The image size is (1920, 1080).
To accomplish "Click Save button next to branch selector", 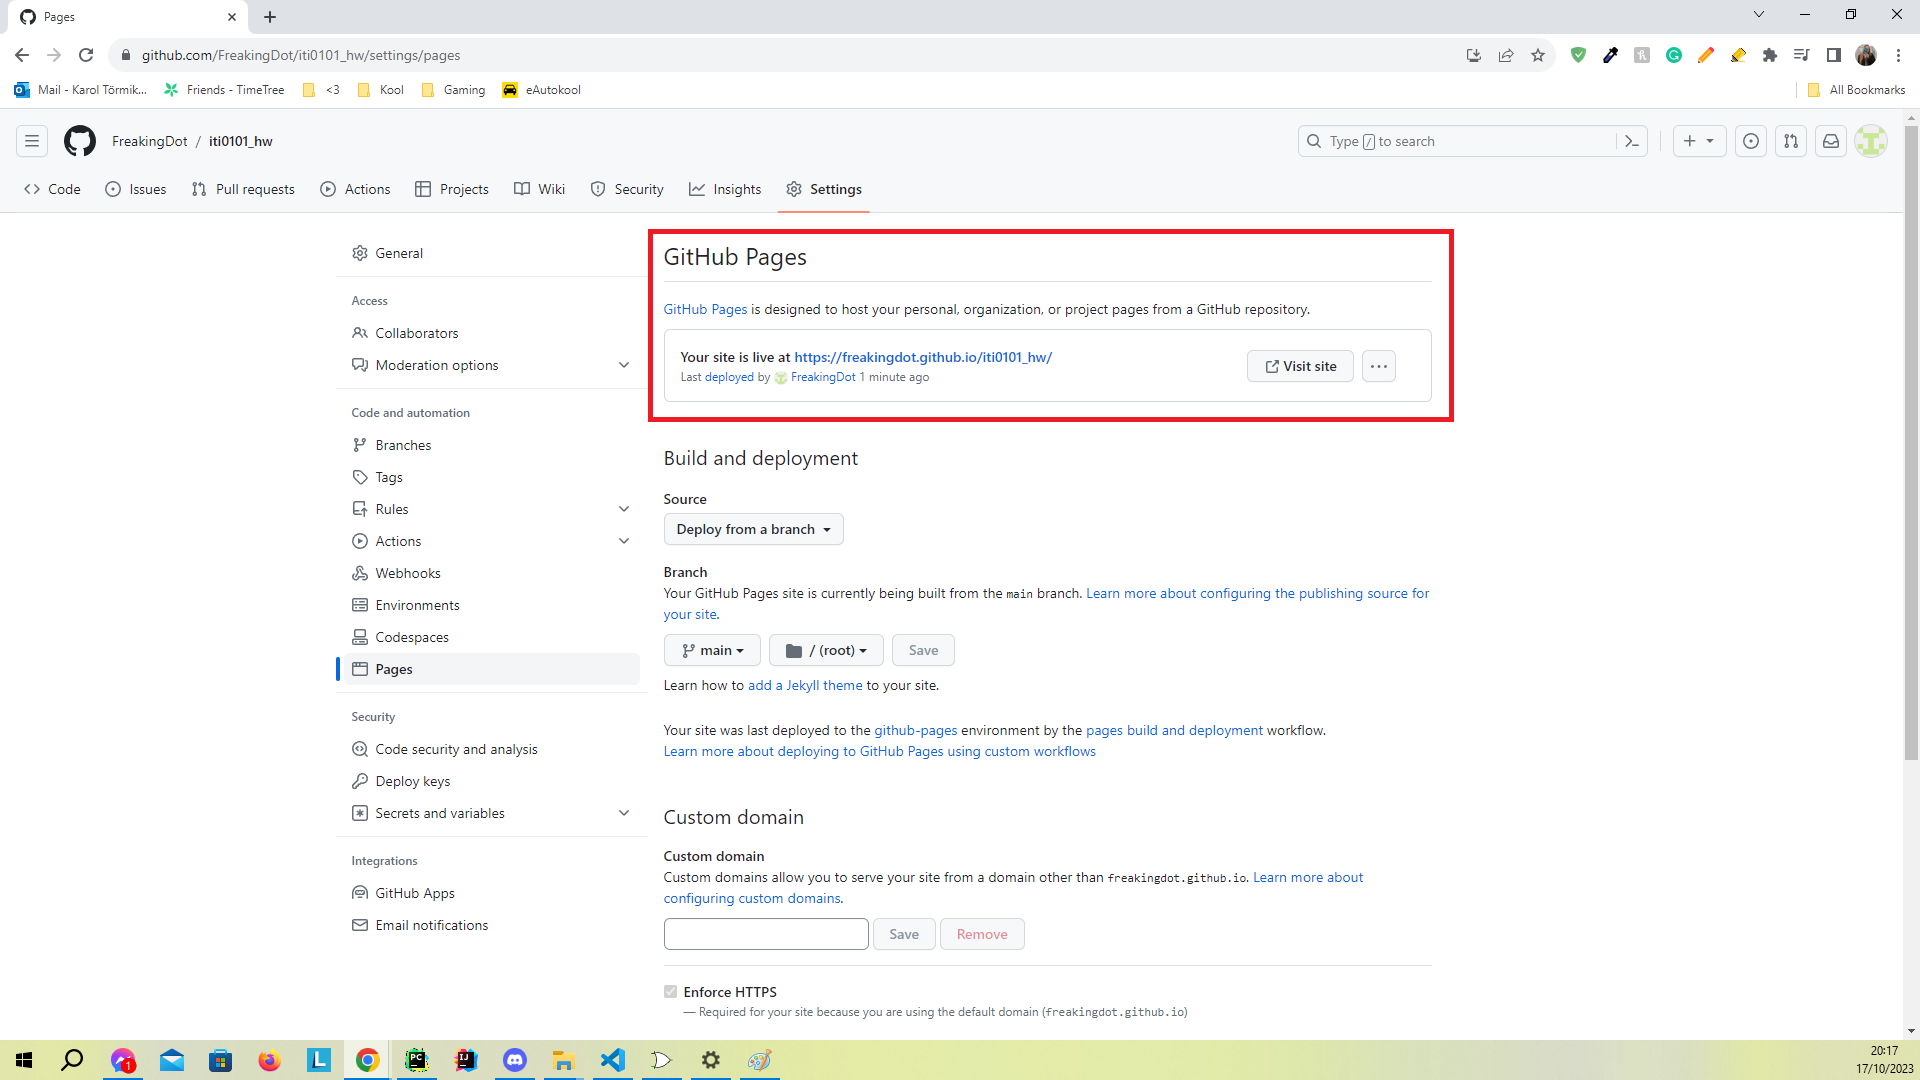I will click(923, 650).
